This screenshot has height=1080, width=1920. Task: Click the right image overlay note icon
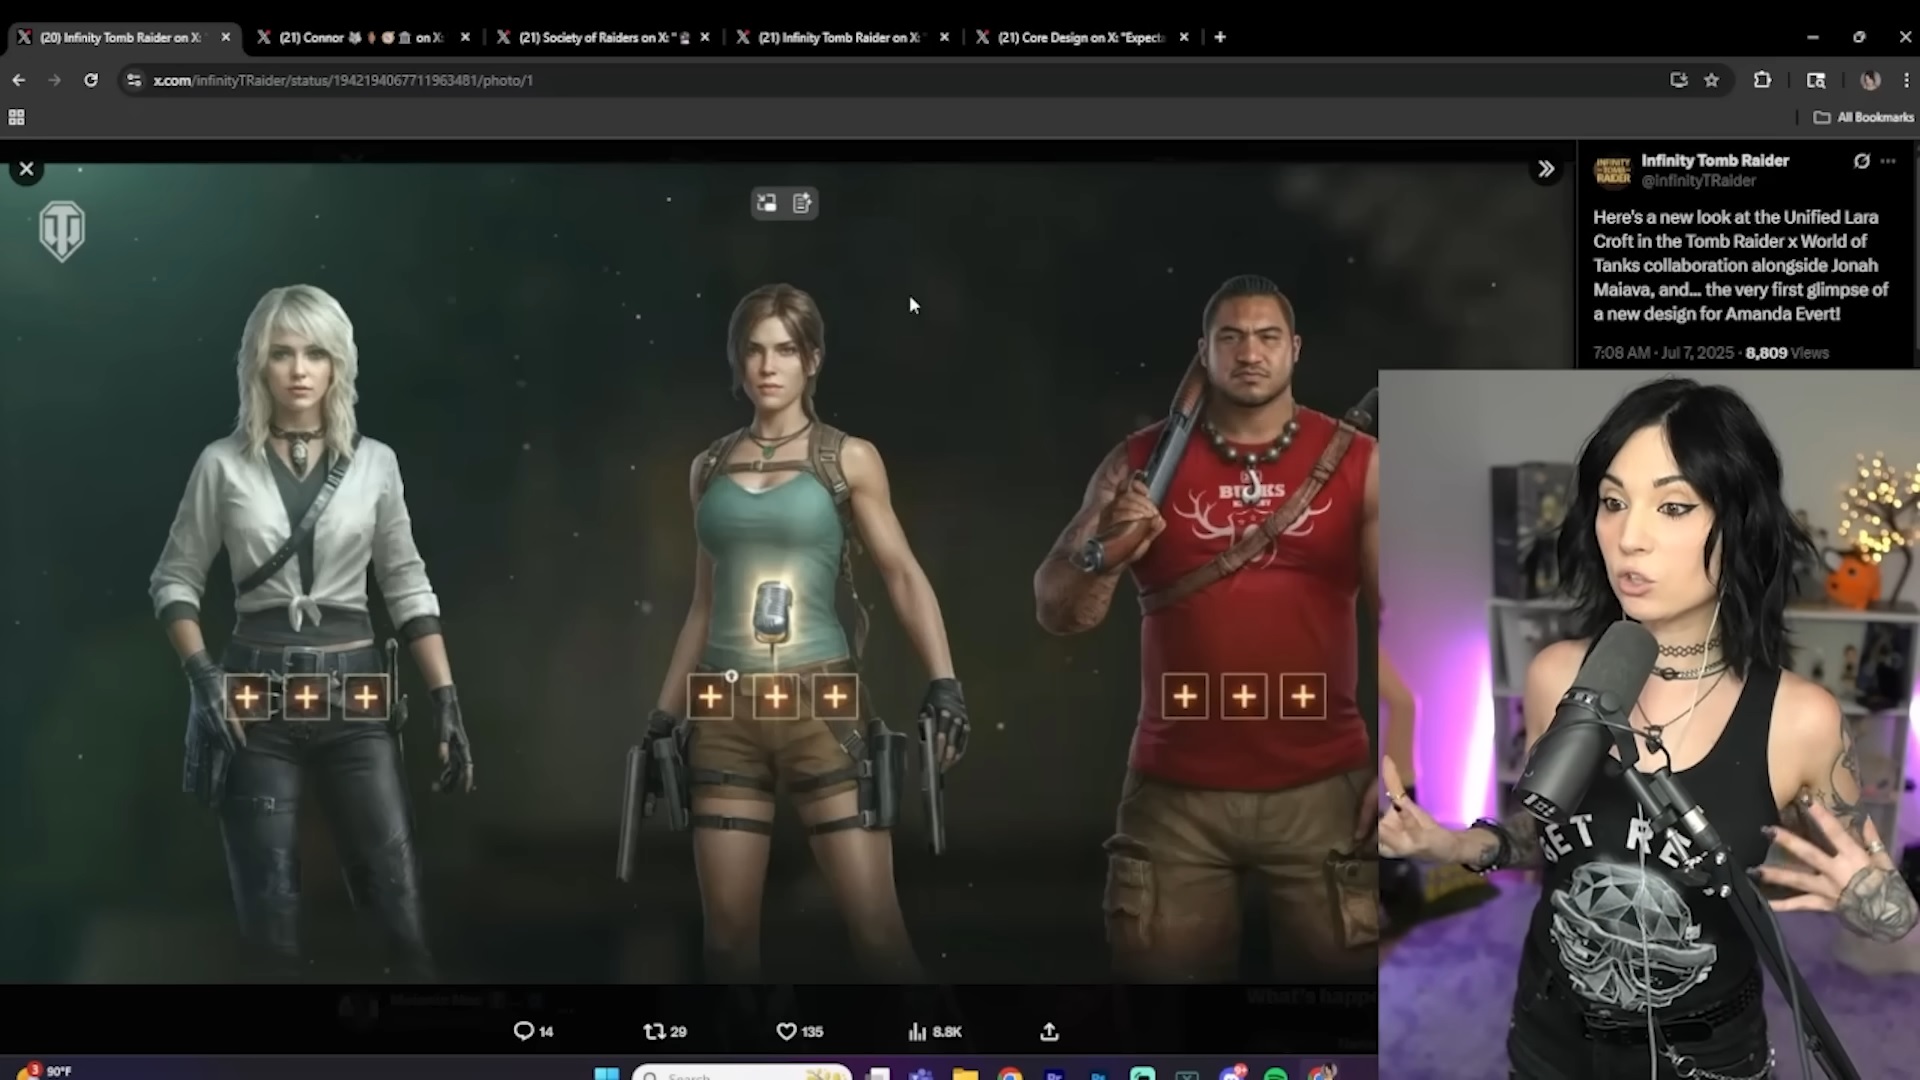point(802,203)
